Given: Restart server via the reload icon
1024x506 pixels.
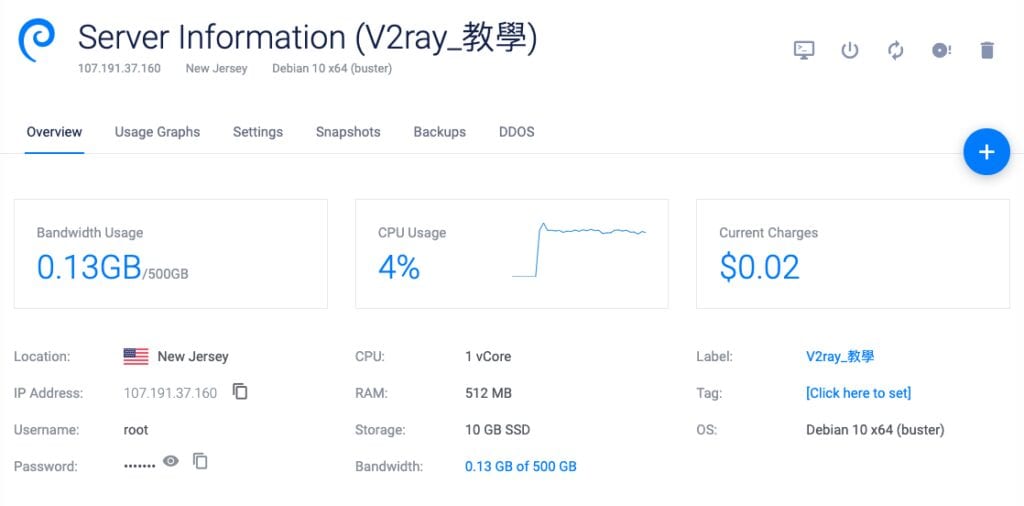Looking at the screenshot, I should (895, 50).
